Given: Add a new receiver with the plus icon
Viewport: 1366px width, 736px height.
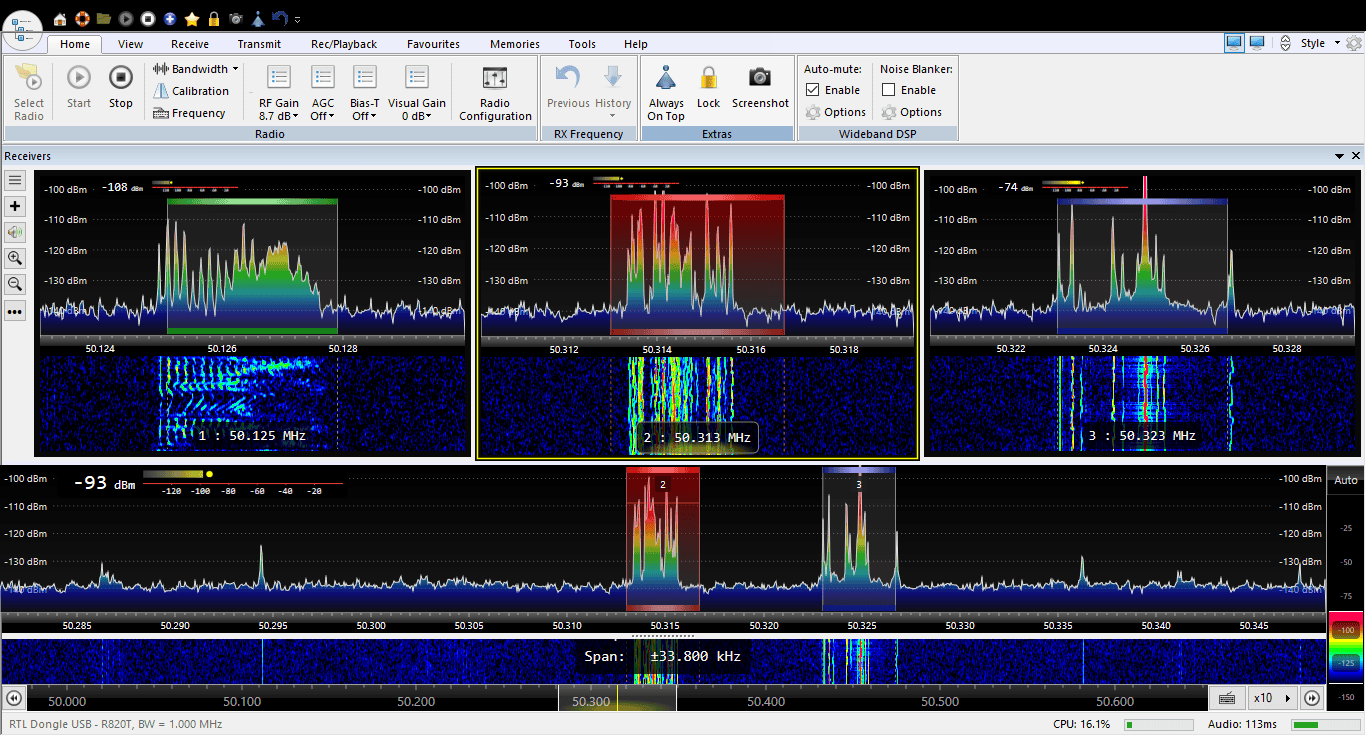Looking at the screenshot, I should [15, 206].
